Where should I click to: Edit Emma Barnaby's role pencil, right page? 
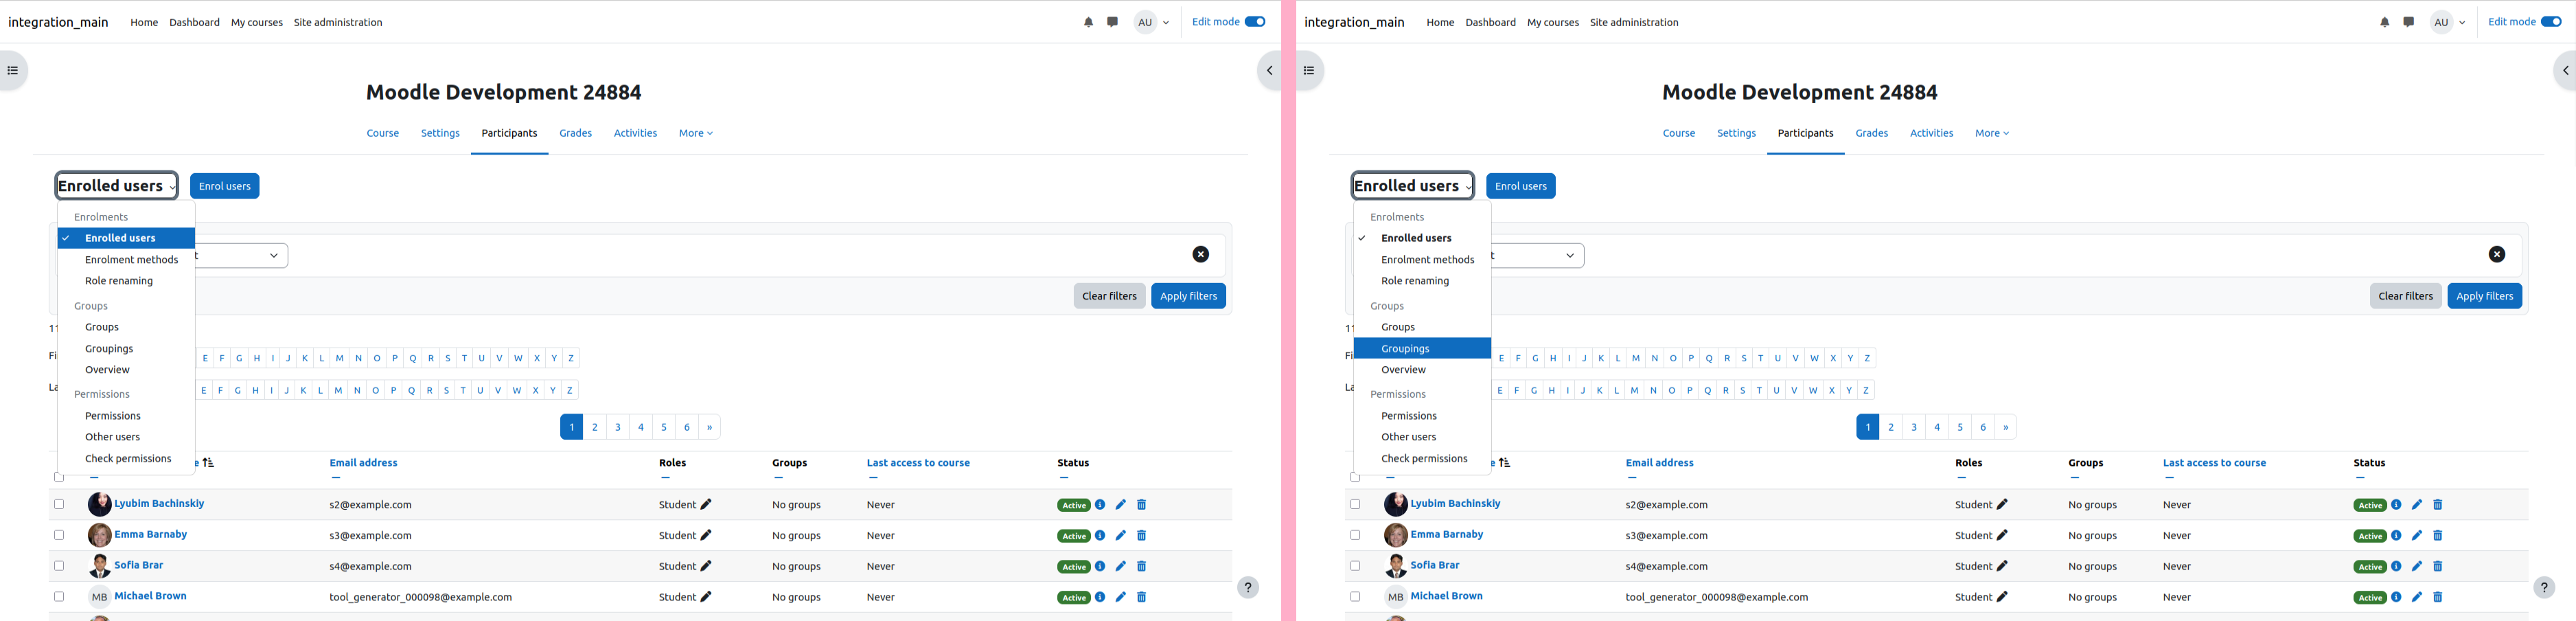pyautogui.click(x=2002, y=536)
